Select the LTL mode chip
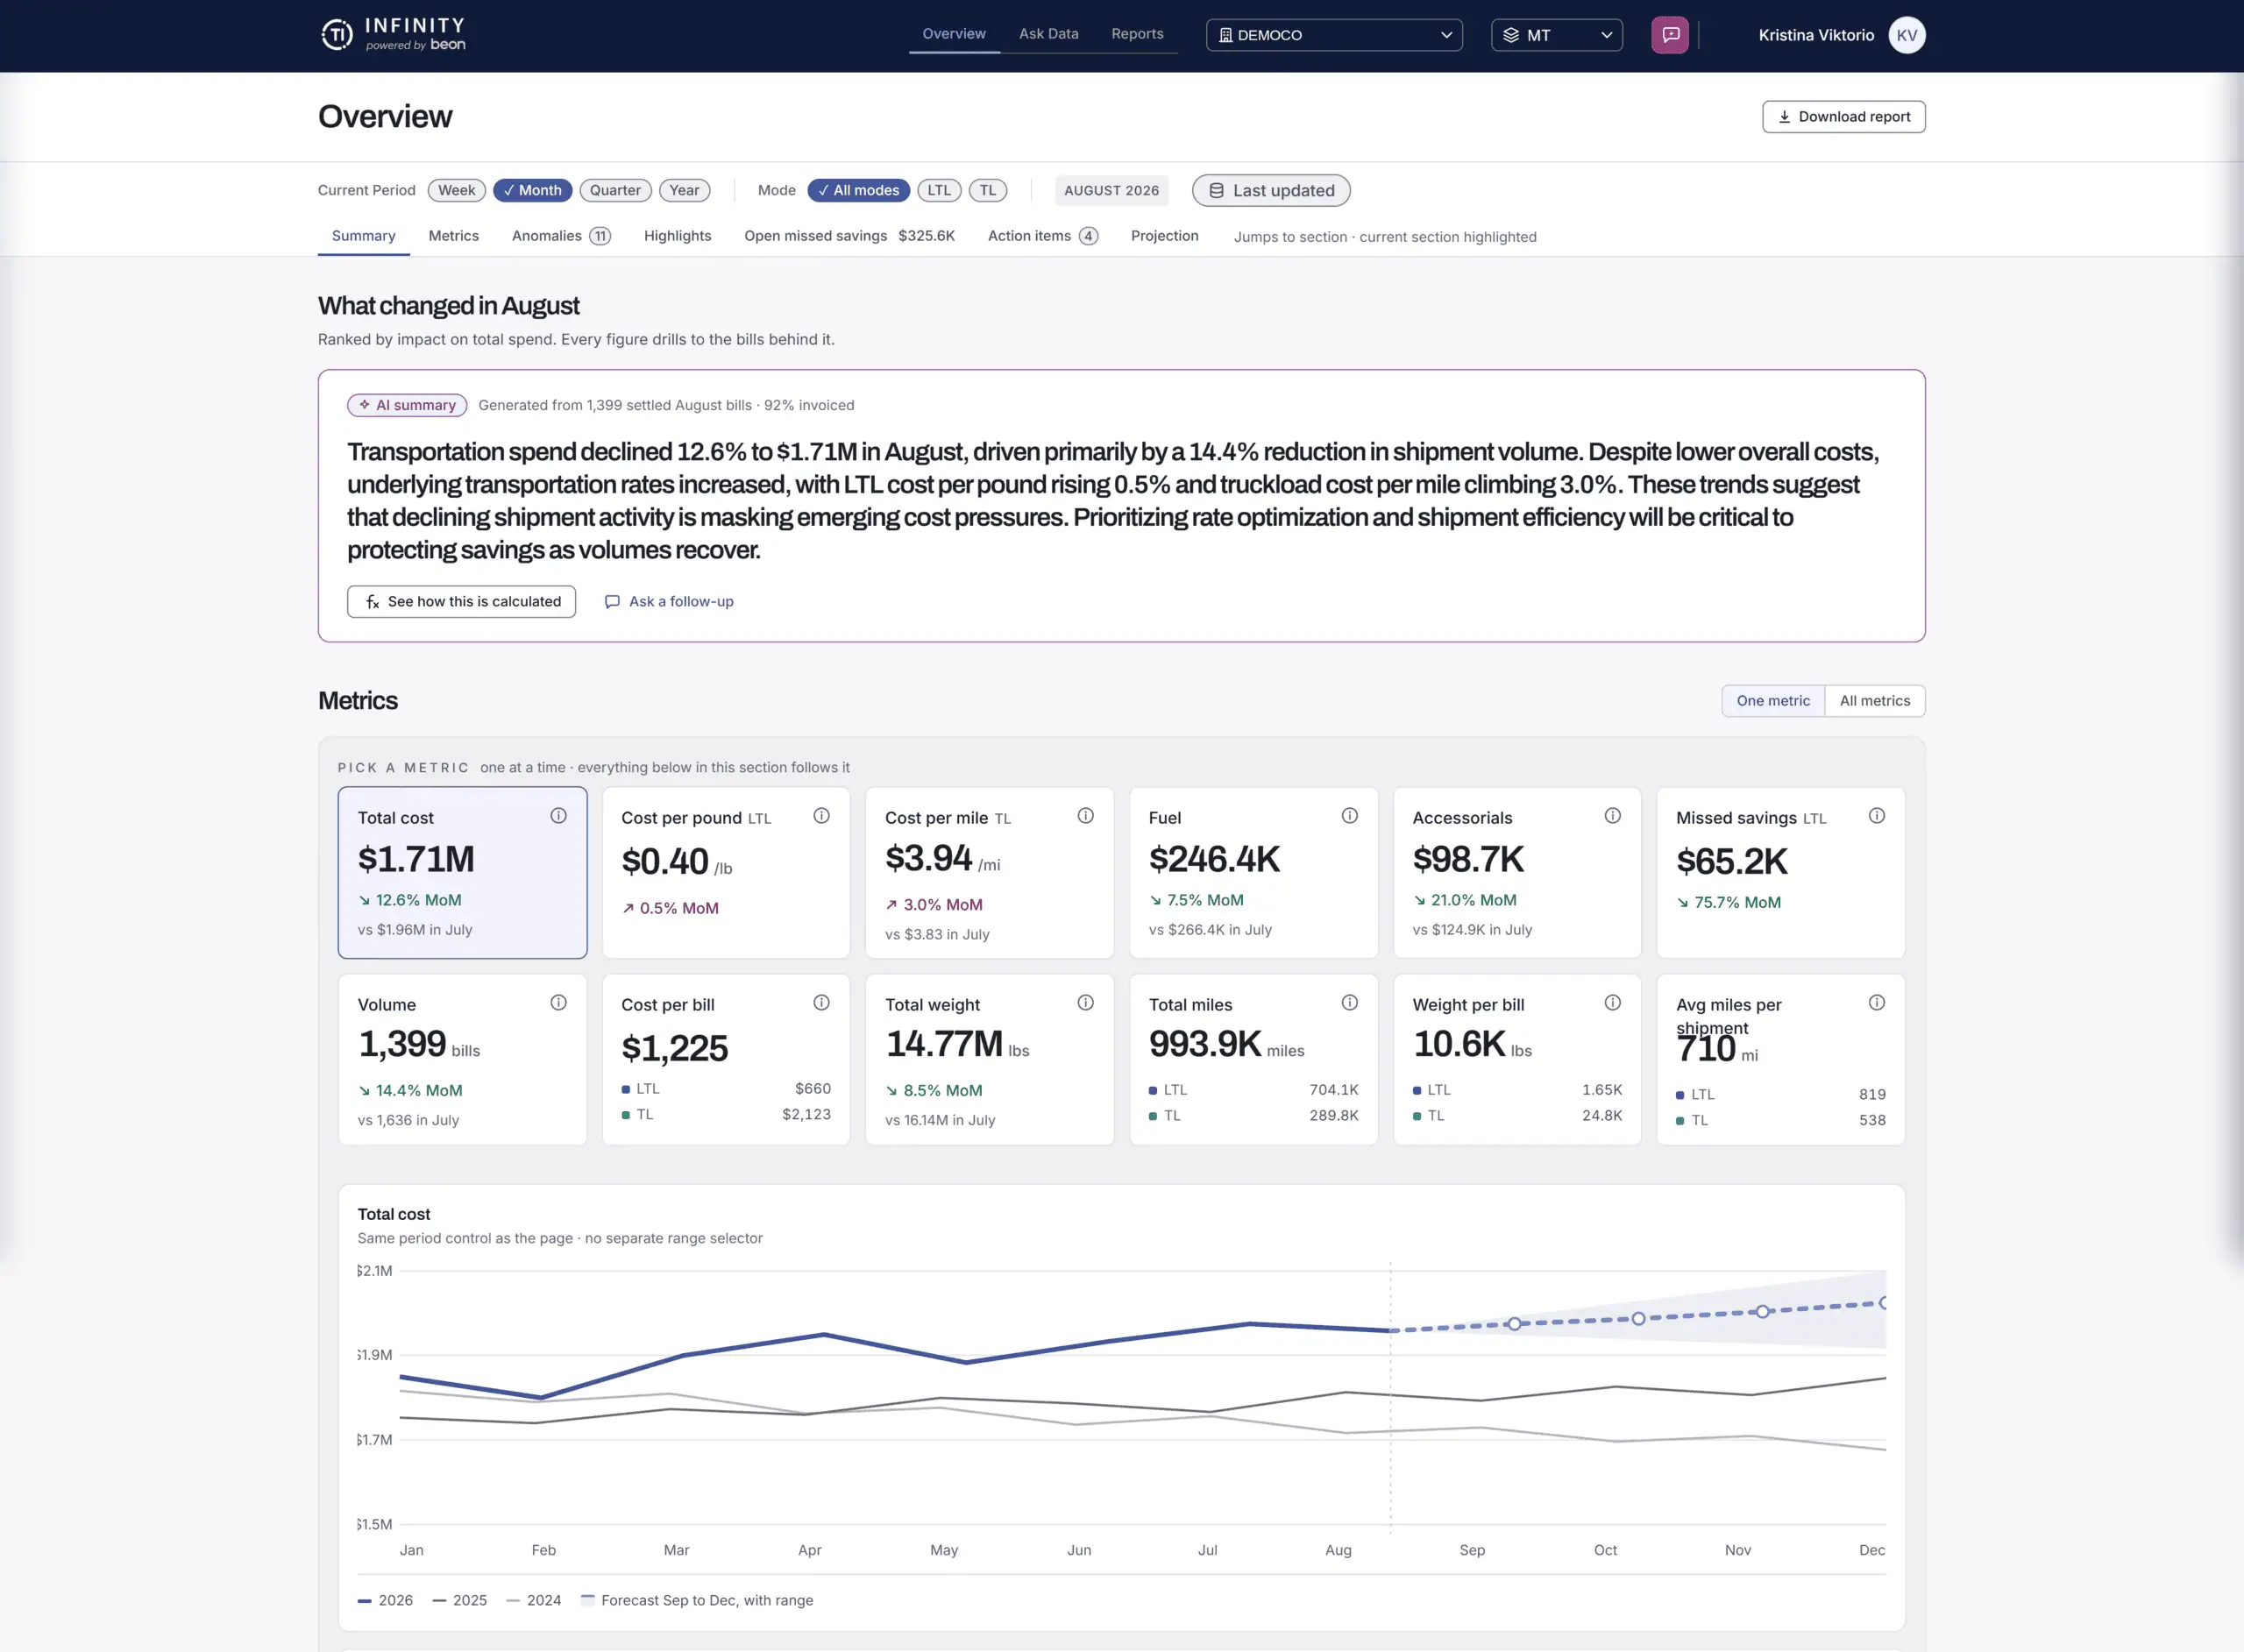This screenshot has height=1652, width=2244. (x=939, y=190)
